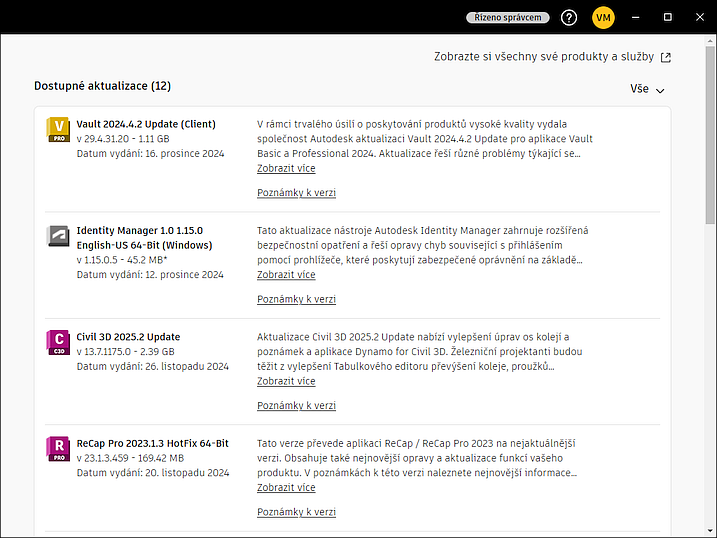This screenshot has width=717, height=538.
Task: Expand Identity Manager description with Zobrazit více
Action: pos(286,275)
